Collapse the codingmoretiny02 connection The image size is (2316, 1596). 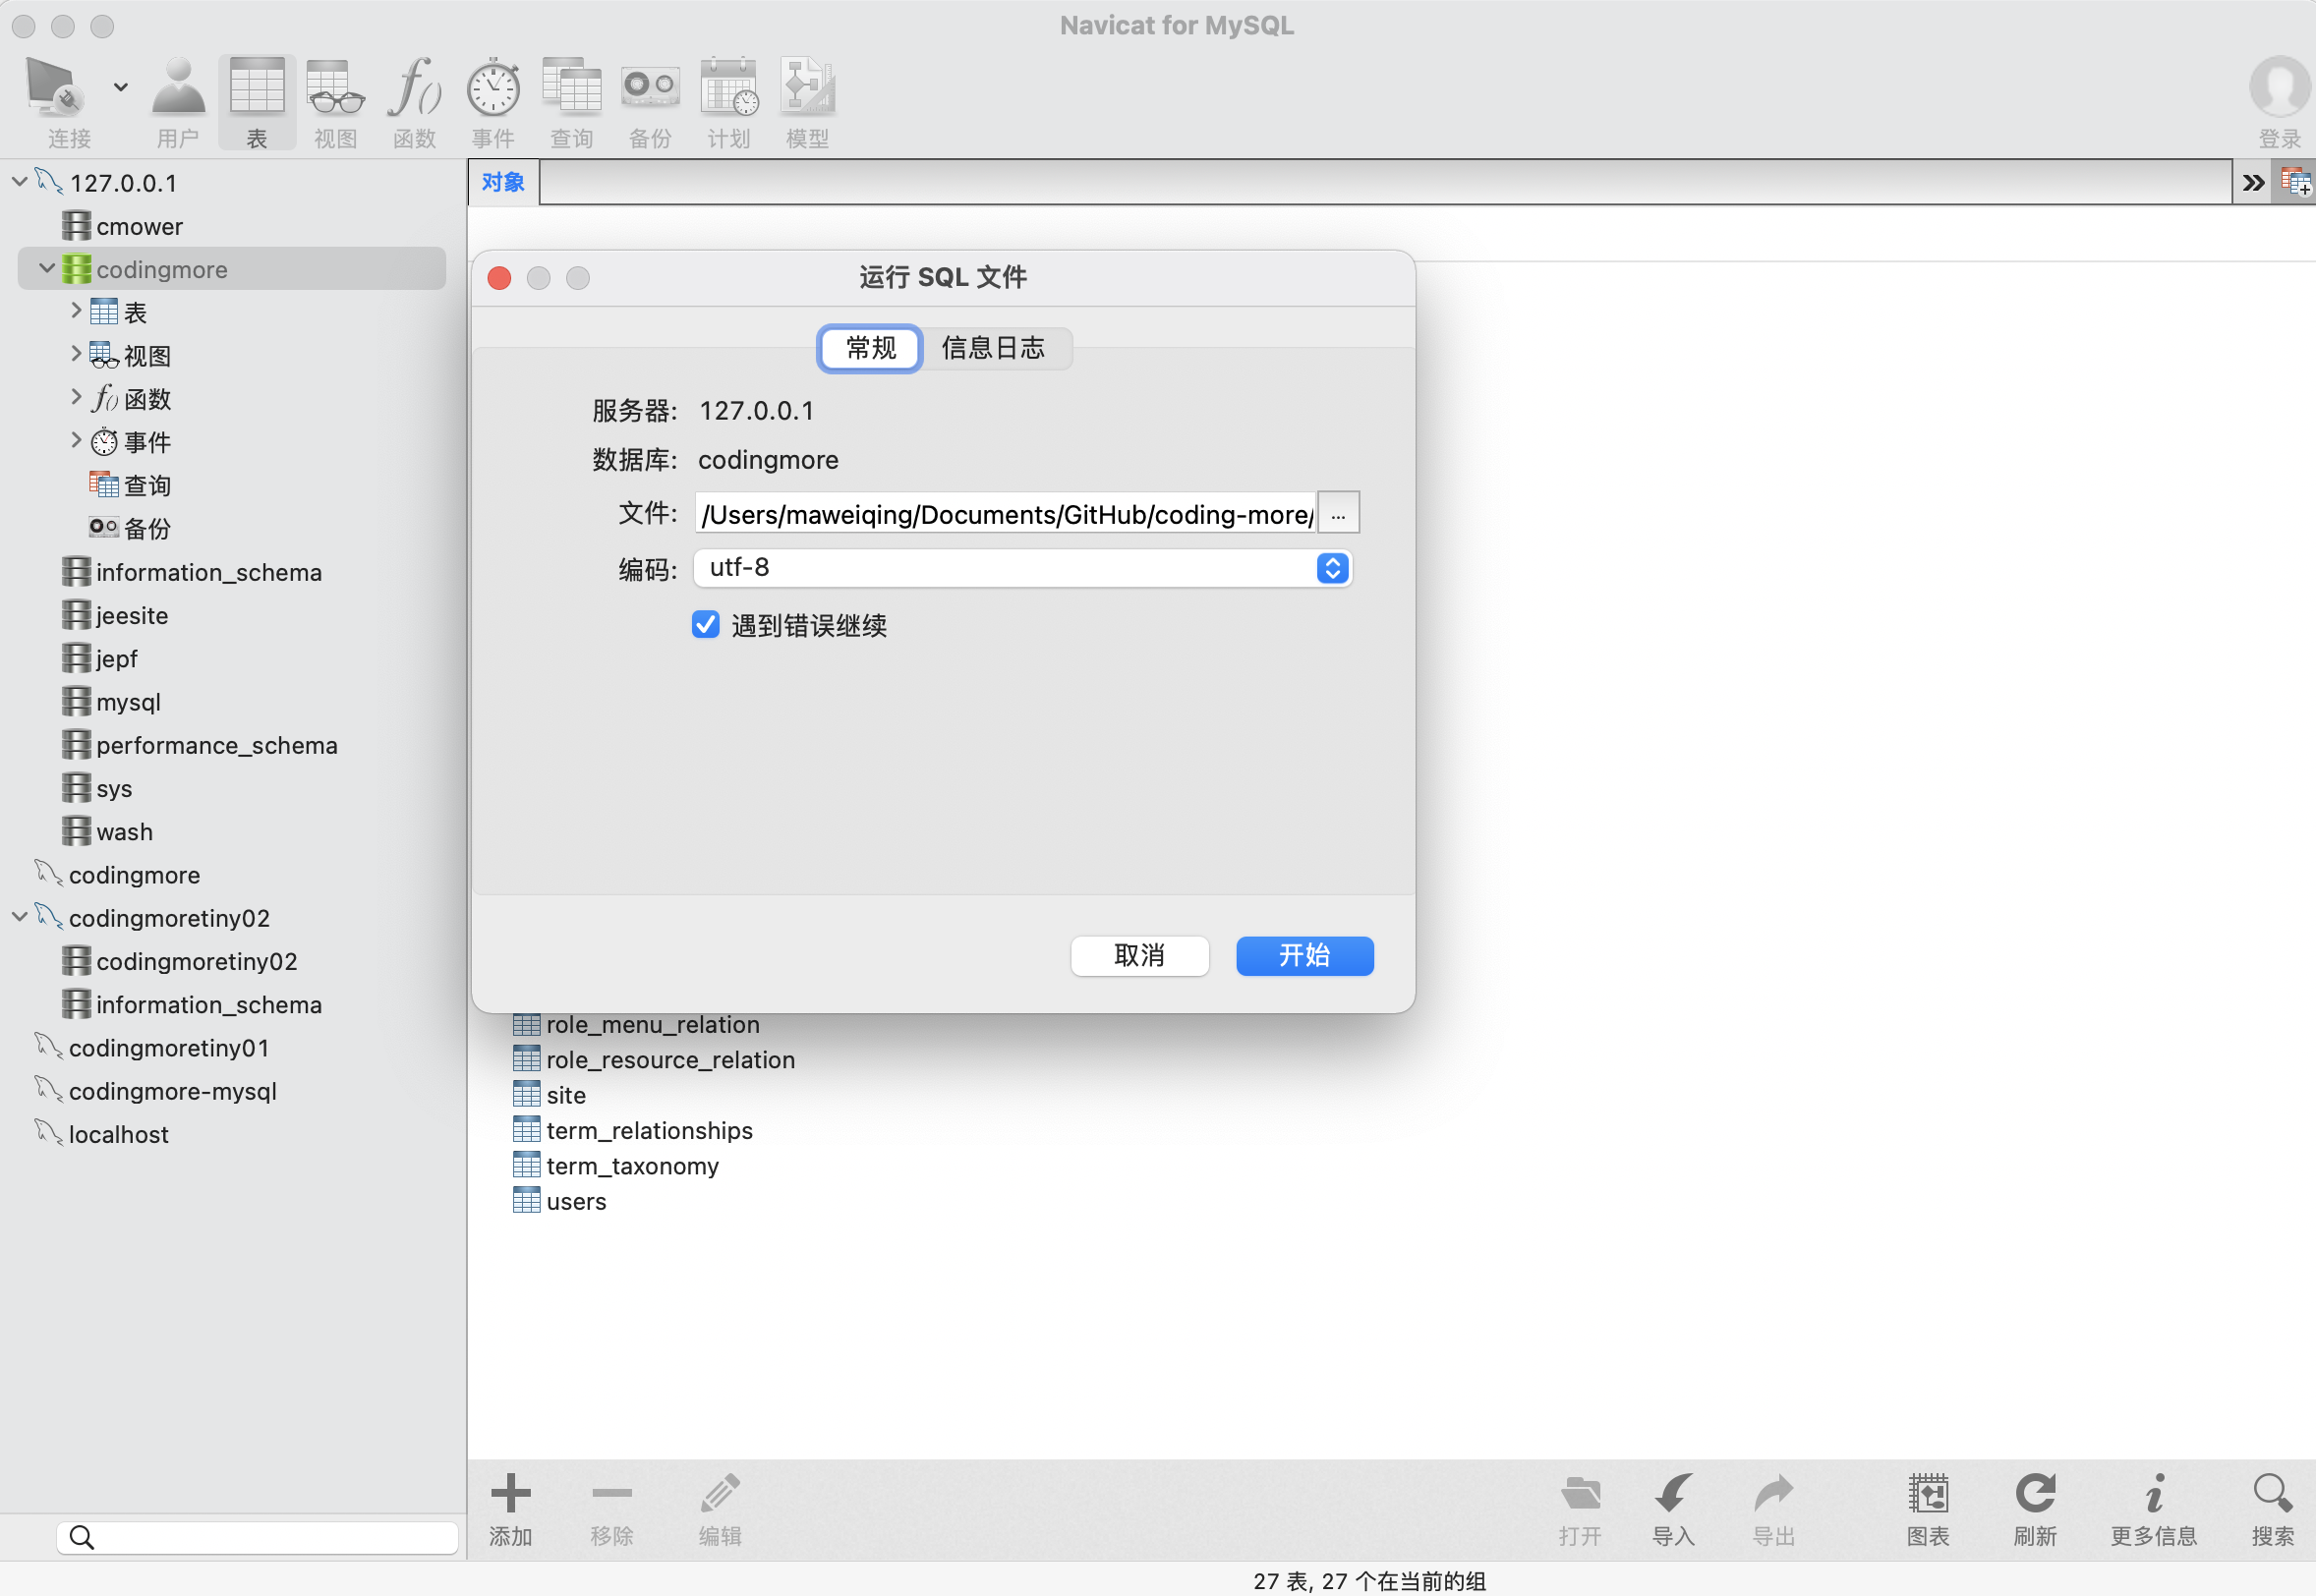tap(20, 917)
